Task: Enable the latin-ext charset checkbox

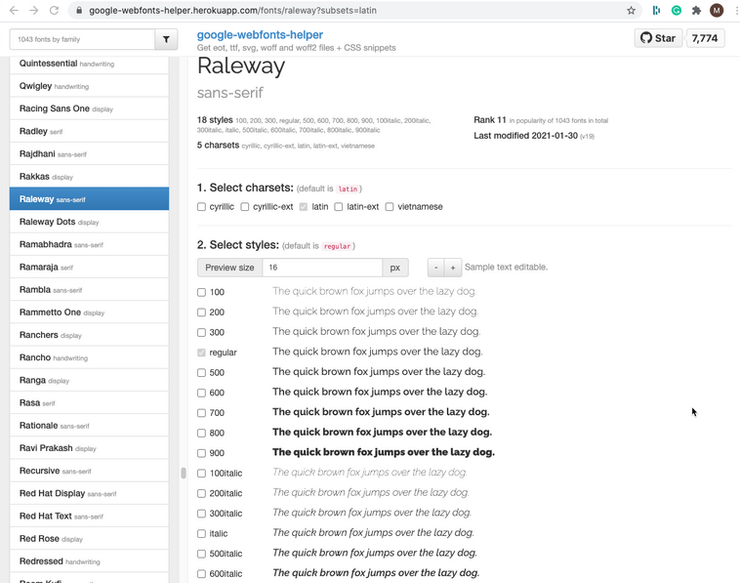Action: point(338,207)
